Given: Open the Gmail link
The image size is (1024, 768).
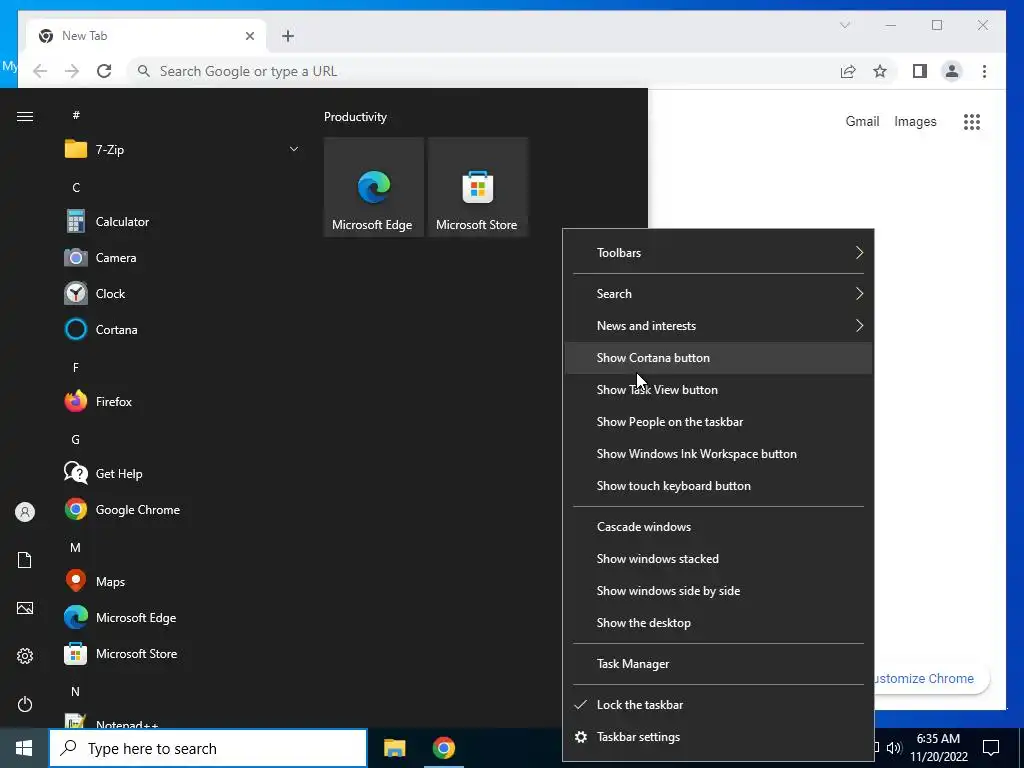Looking at the screenshot, I should 862,121.
